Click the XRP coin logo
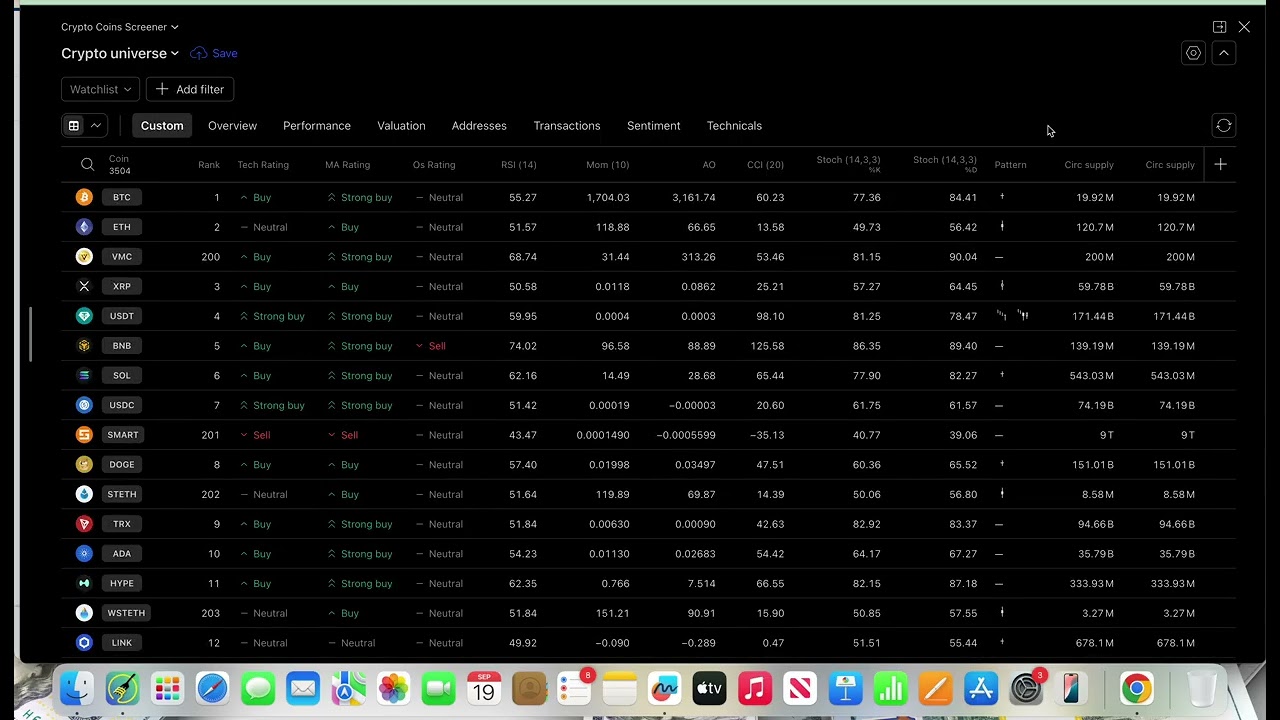This screenshot has height=720, width=1280. pyautogui.click(x=84, y=286)
